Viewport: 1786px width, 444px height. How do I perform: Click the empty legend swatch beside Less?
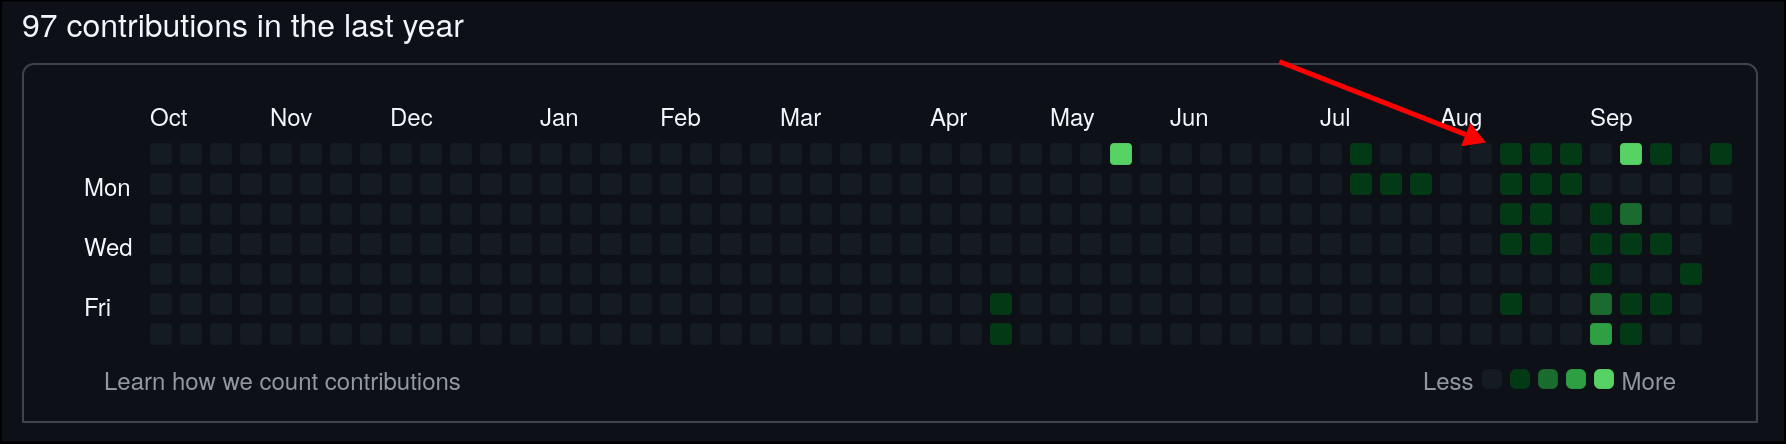click(x=1492, y=379)
